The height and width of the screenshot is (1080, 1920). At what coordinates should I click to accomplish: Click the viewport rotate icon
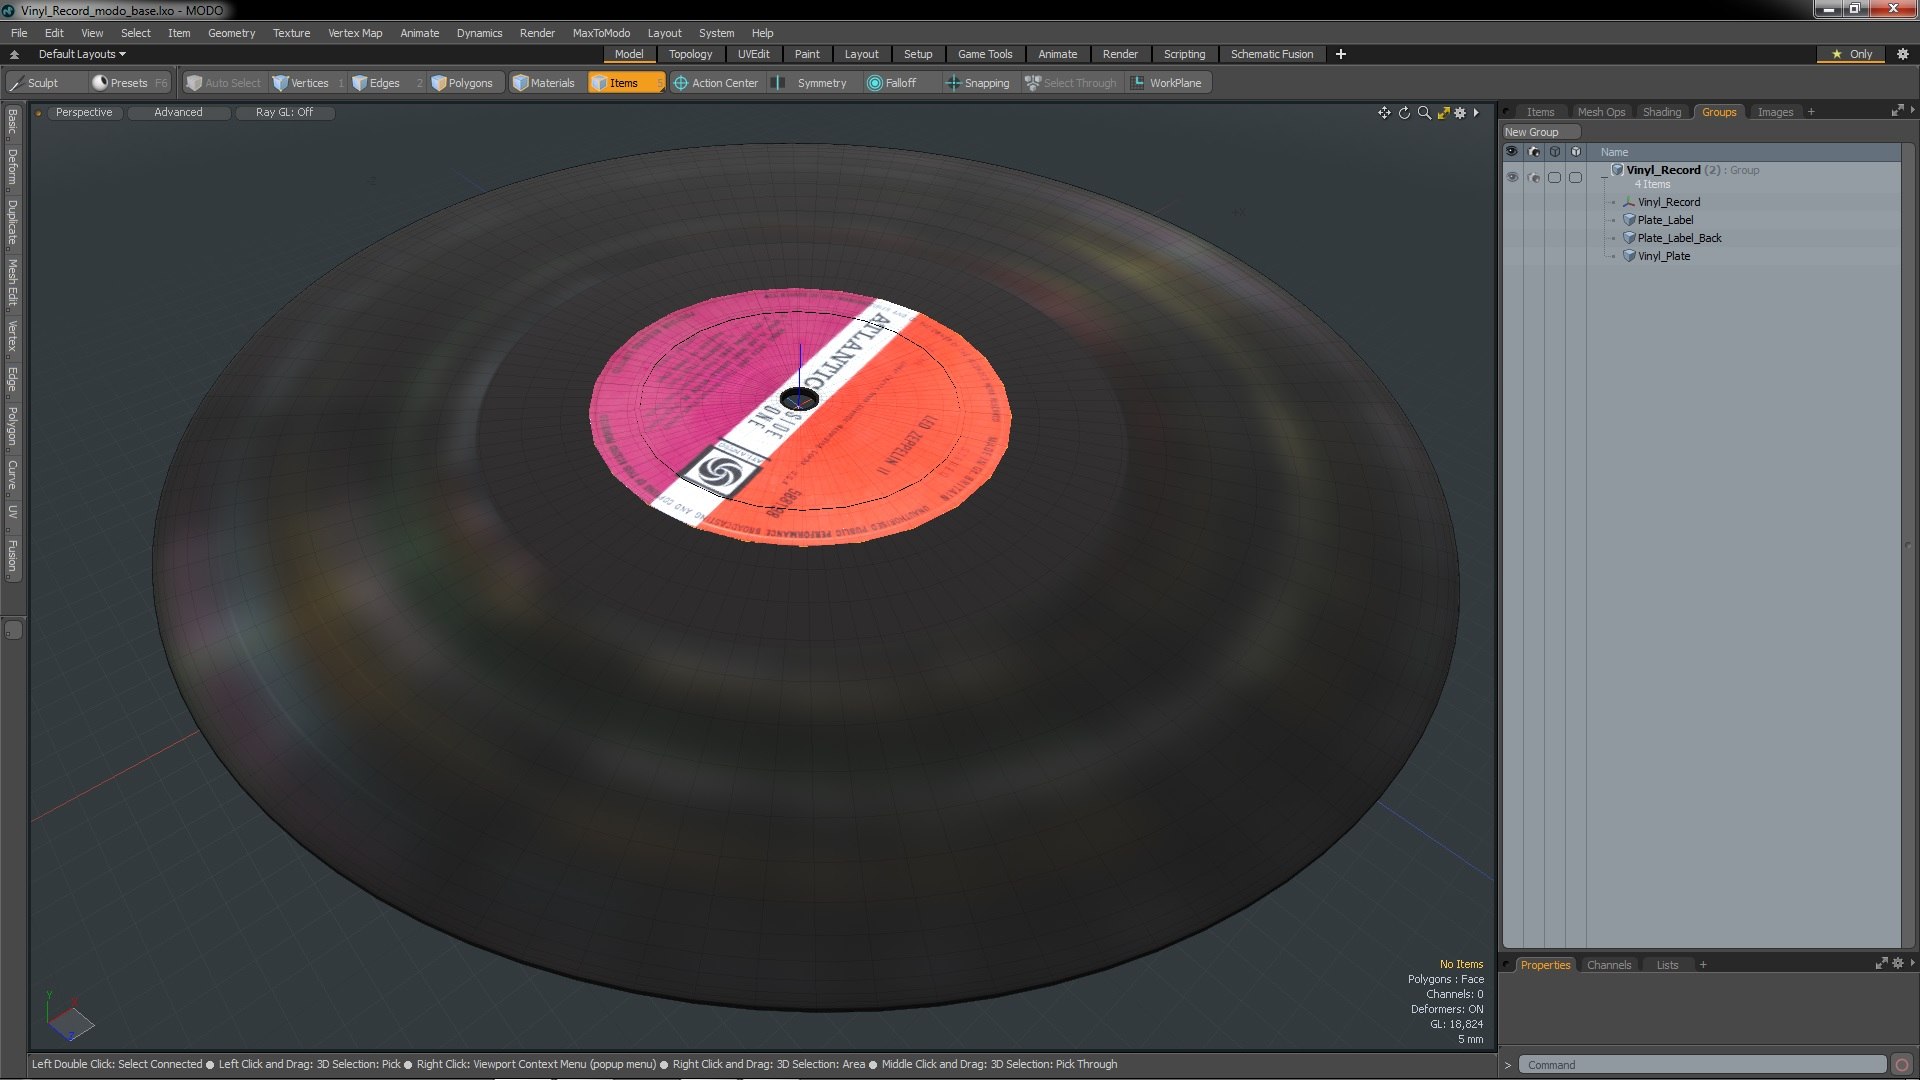(1404, 113)
